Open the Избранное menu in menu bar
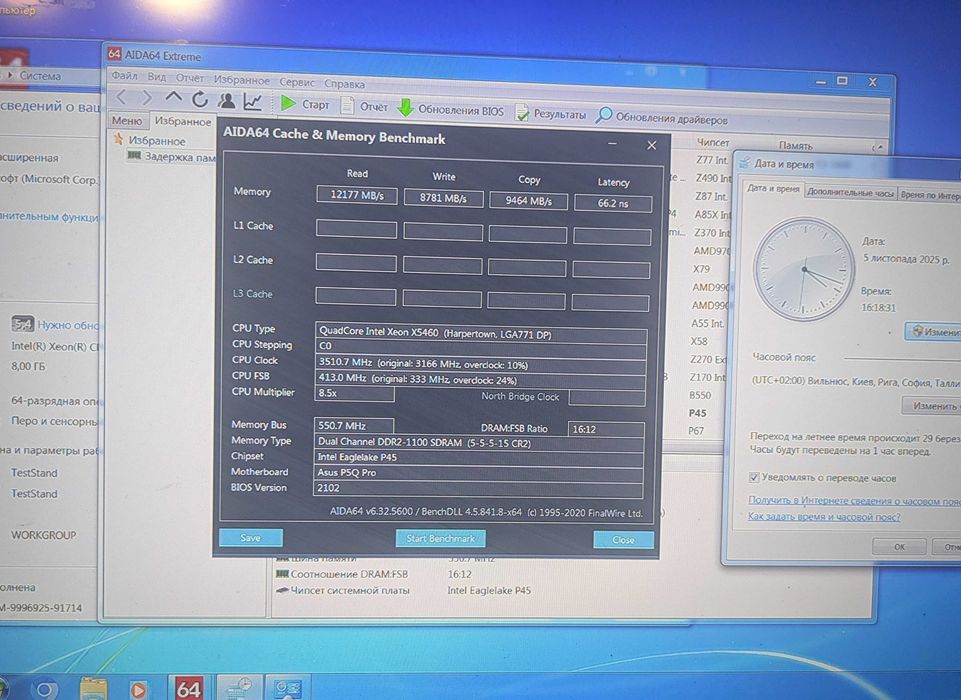Screen dimensions: 961x700 241,80
